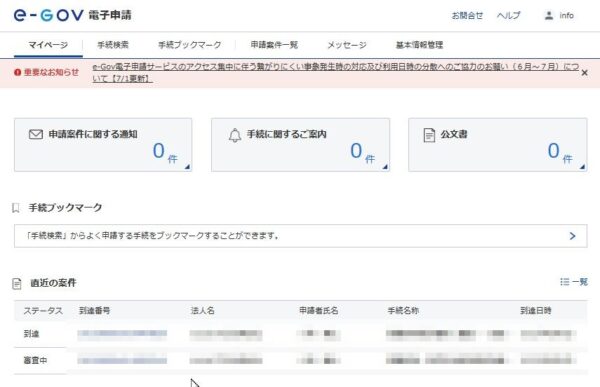Image resolution: width=600 pixels, height=387 pixels.
Task: Click the list icon next to 一覧
Action: (x=564, y=282)
